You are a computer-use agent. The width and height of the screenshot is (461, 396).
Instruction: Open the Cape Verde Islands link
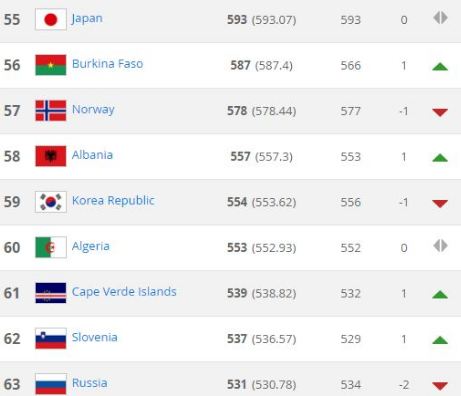124,292
